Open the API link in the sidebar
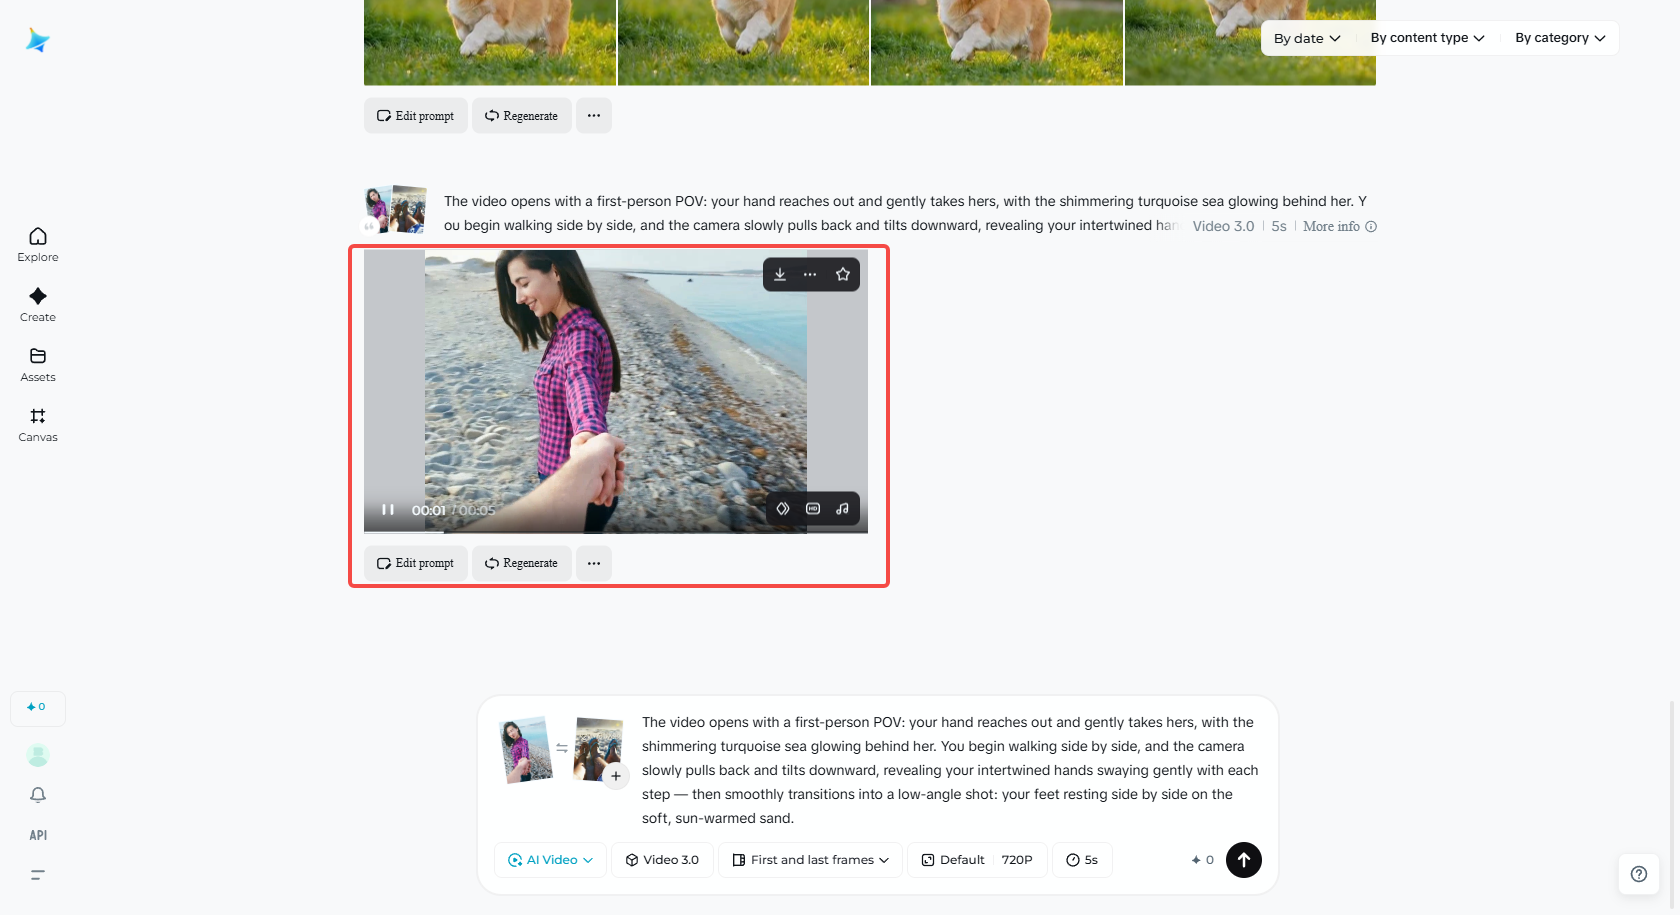This screenshot has width=1680, height=915. (x=38, y=835)
